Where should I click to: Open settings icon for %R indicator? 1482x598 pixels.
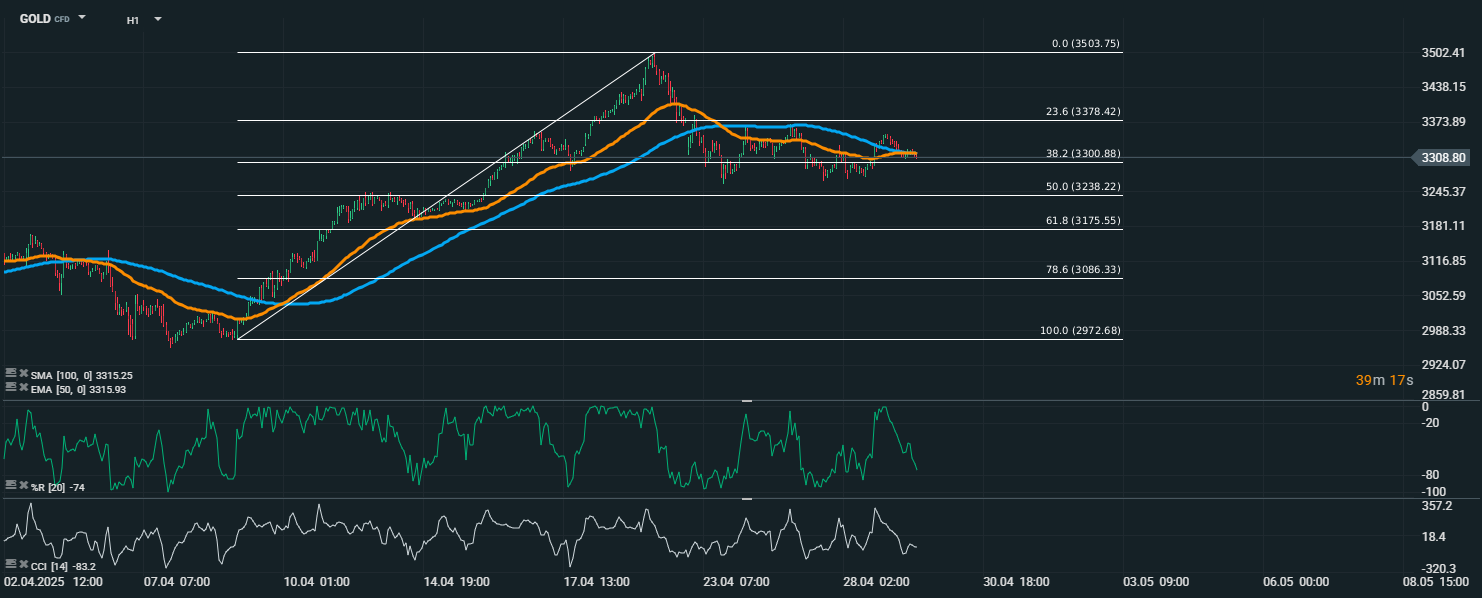tap(10, 484)
